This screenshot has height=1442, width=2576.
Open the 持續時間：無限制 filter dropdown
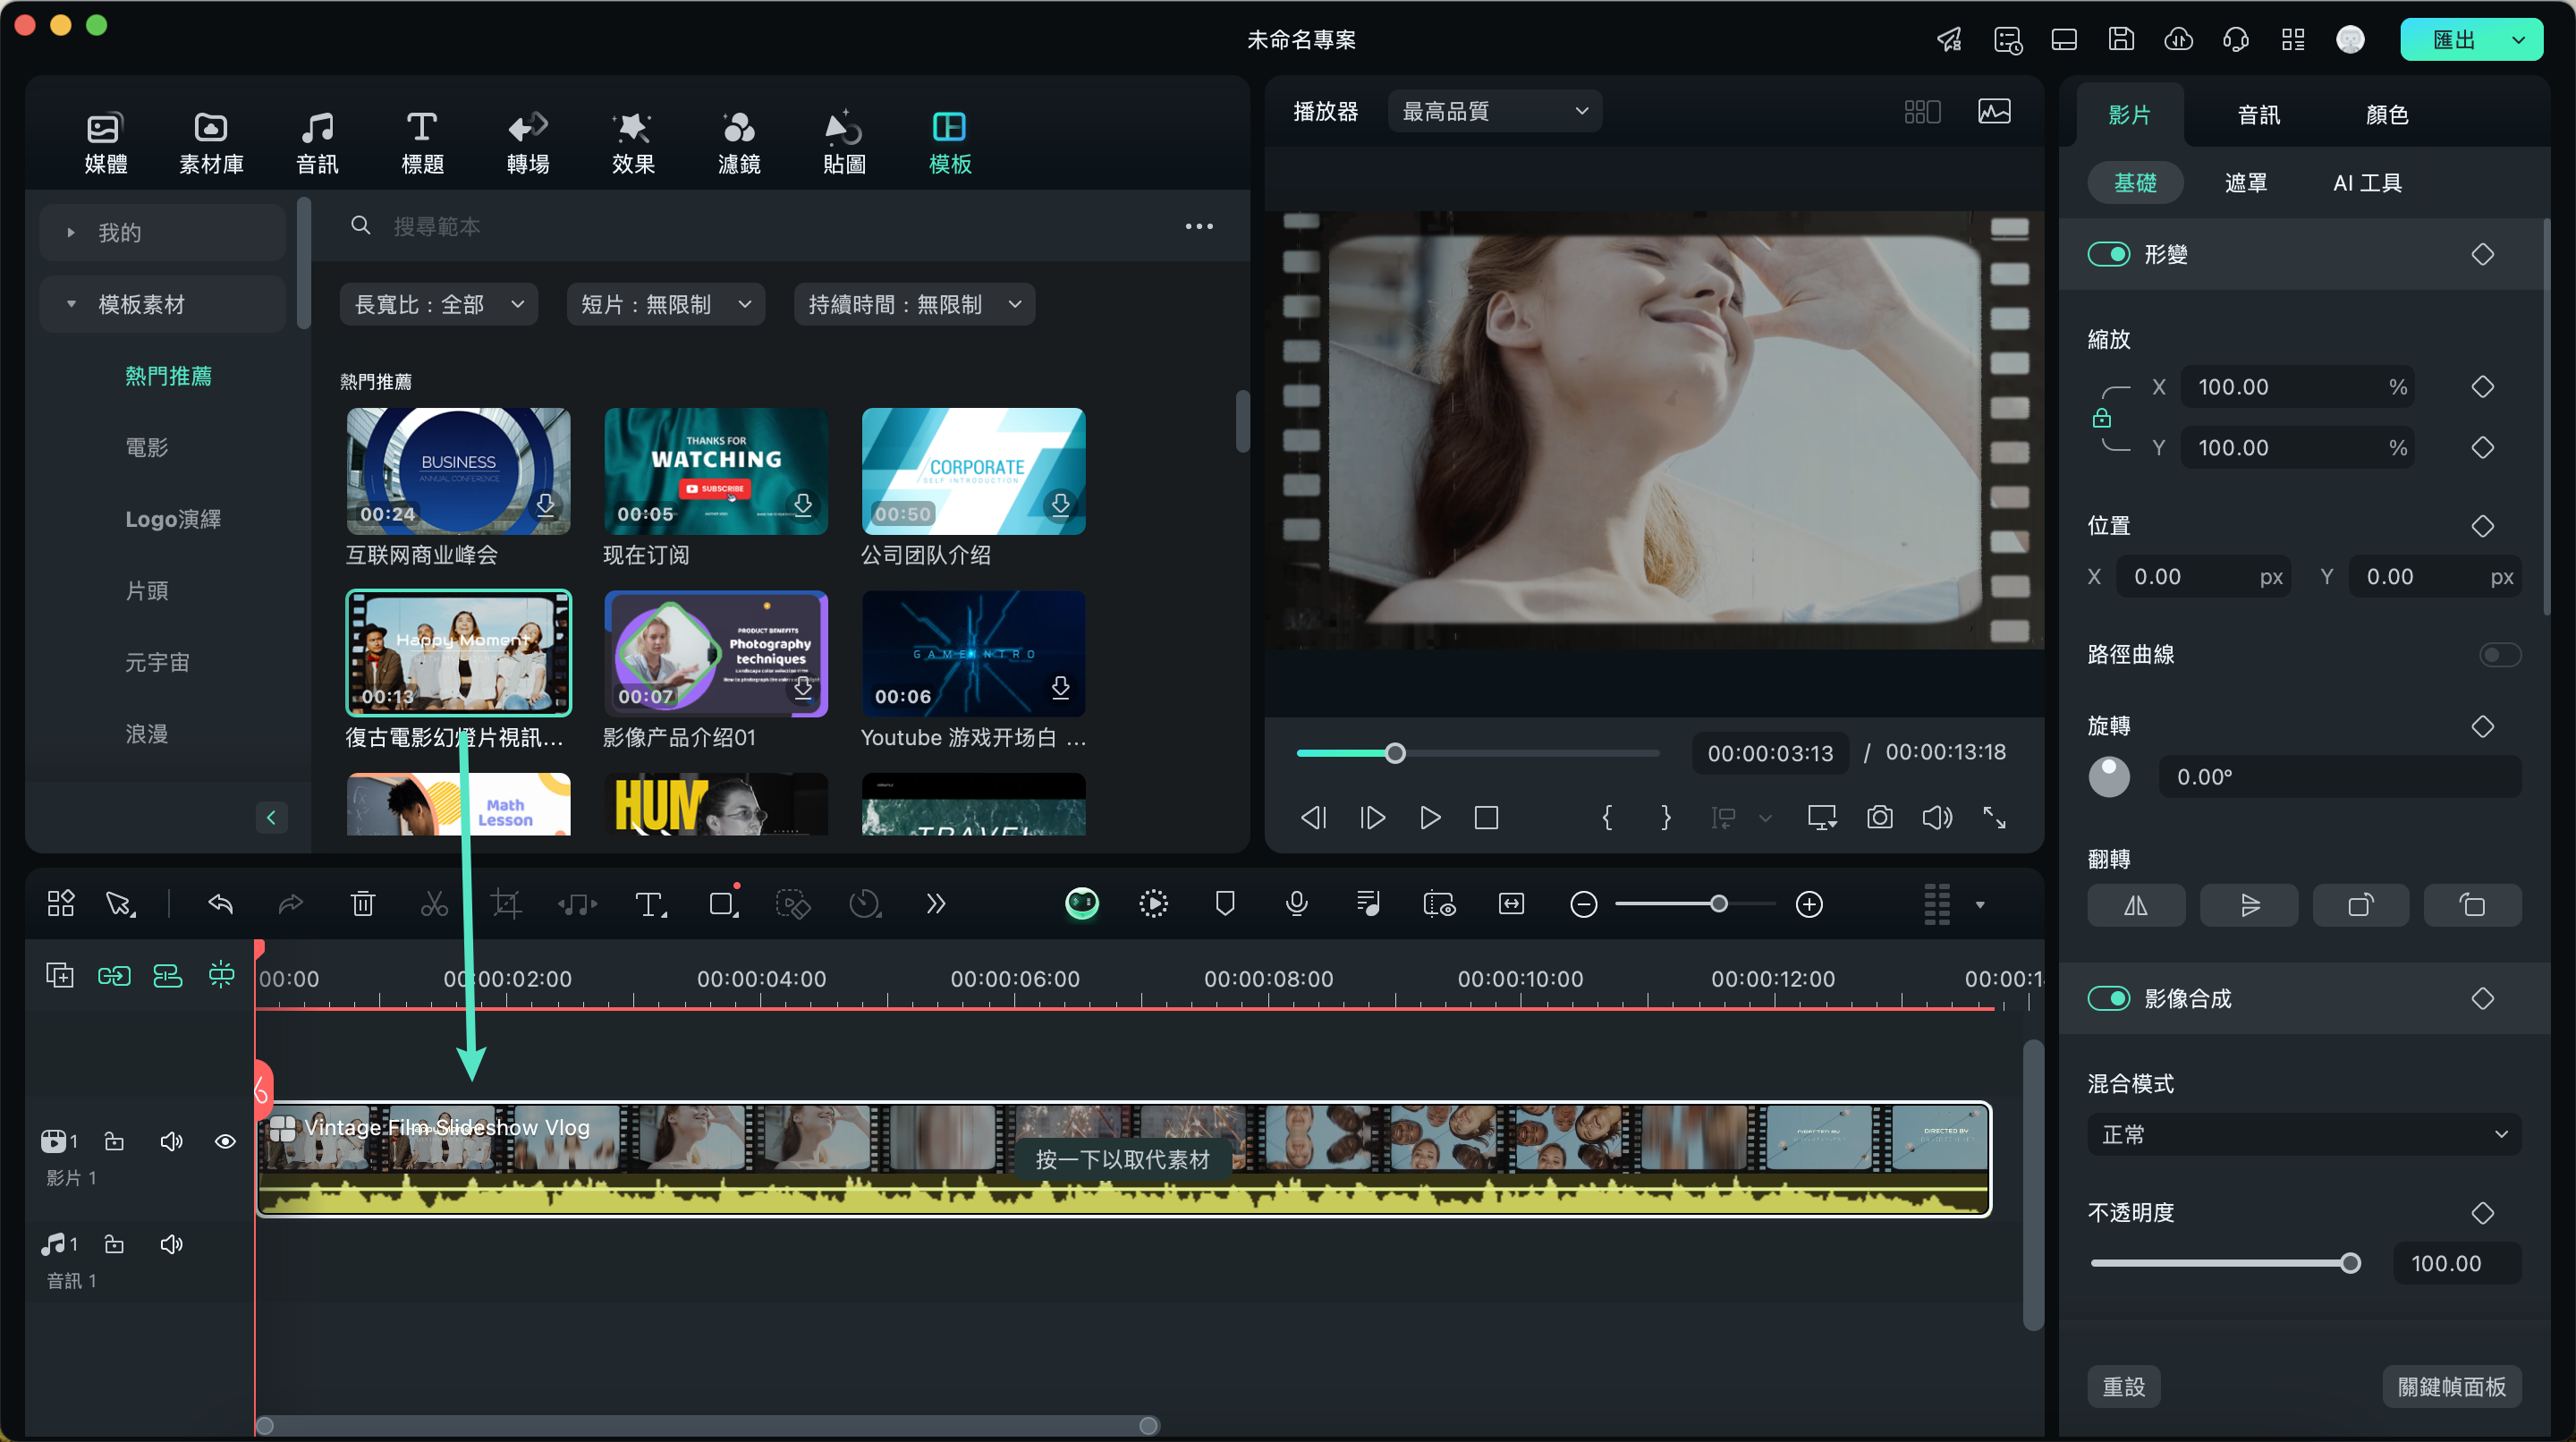point(915,304)
